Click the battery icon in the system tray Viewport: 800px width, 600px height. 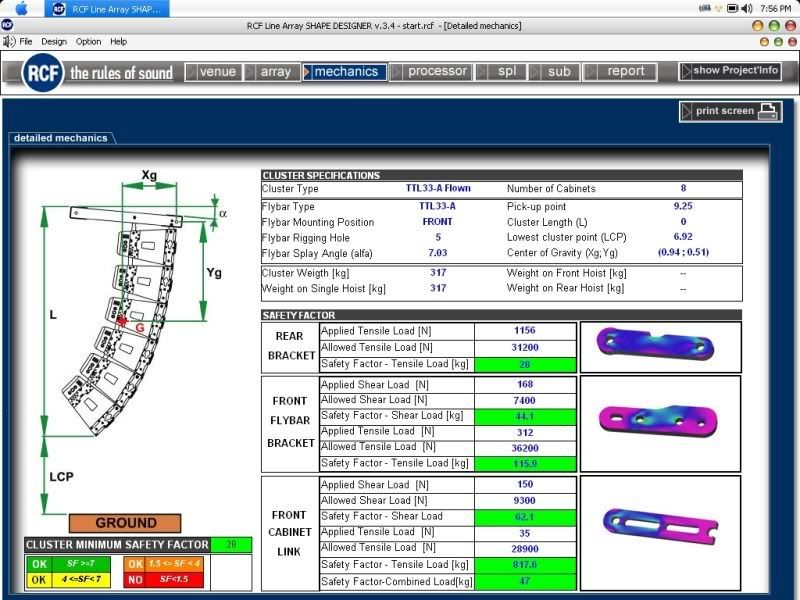pyautogui.click(x=733, y=9)
